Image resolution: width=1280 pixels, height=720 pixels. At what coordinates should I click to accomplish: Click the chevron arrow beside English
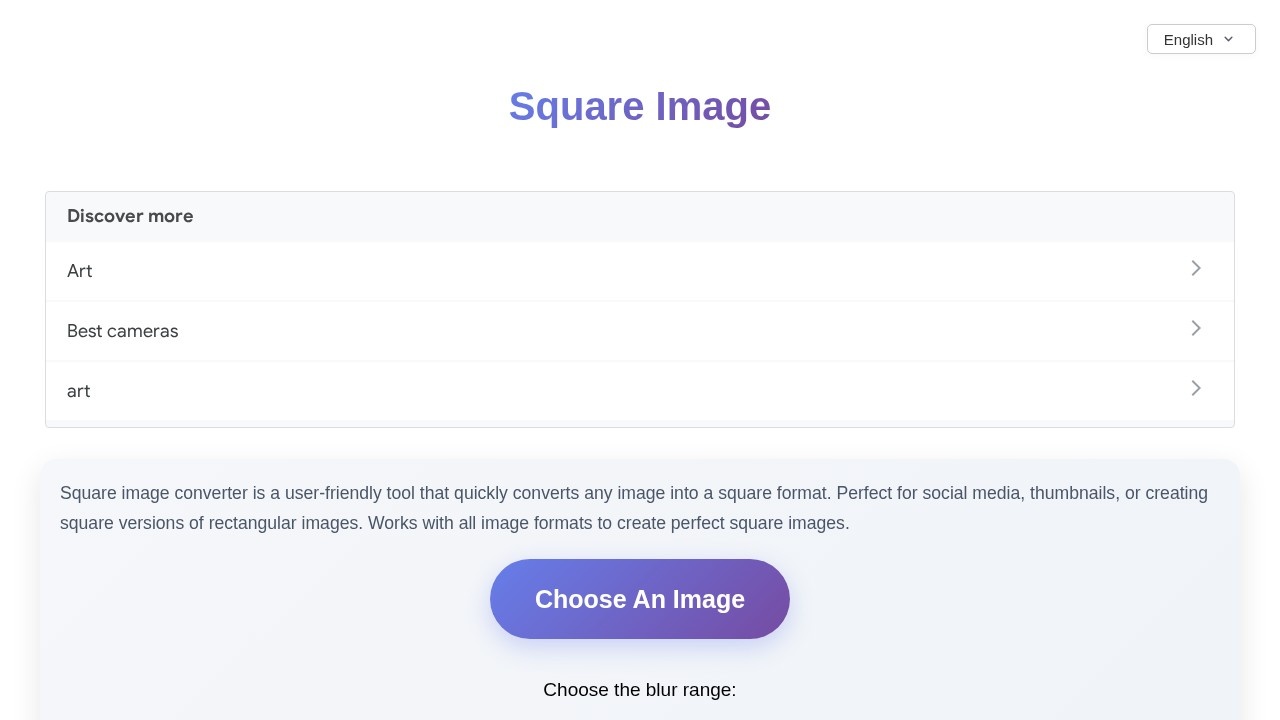pyautogui.click(x=1228, y=39)
